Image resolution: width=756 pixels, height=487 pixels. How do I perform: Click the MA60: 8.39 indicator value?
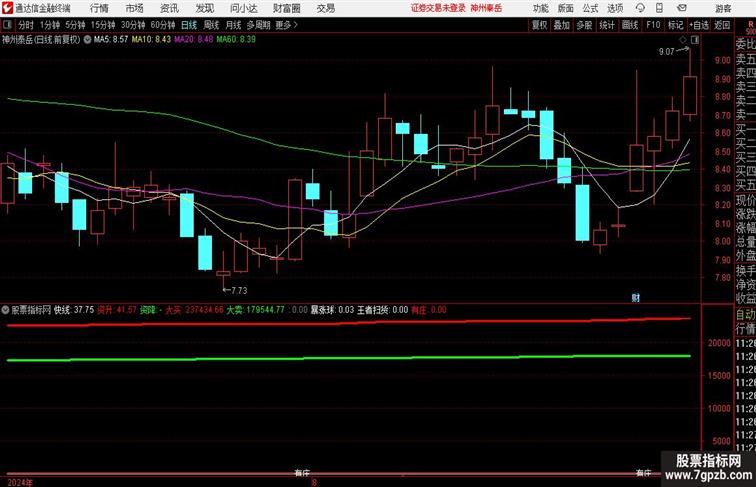[x=236, y=40]
